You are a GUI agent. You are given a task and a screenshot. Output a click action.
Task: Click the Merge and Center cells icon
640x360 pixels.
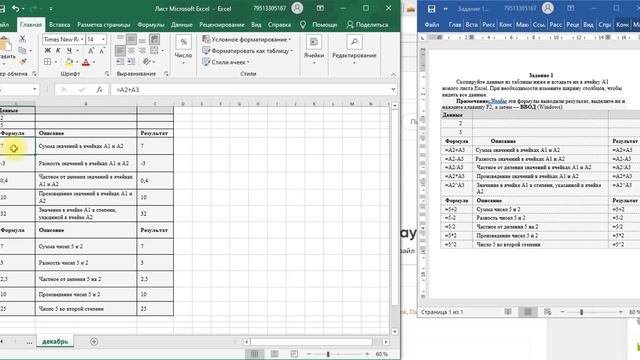point(154,51)
